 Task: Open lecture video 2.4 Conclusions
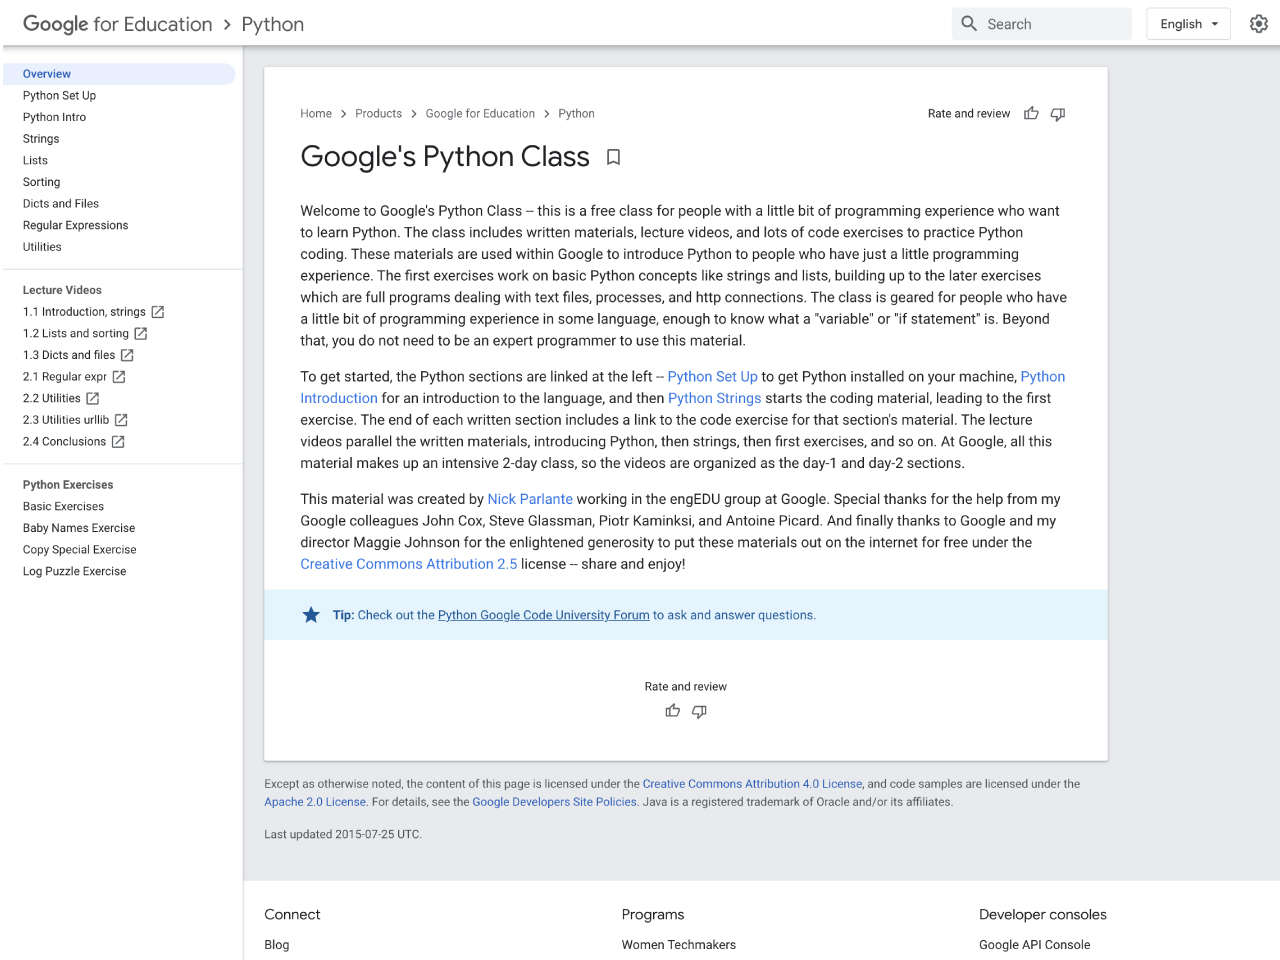[64, 441]
